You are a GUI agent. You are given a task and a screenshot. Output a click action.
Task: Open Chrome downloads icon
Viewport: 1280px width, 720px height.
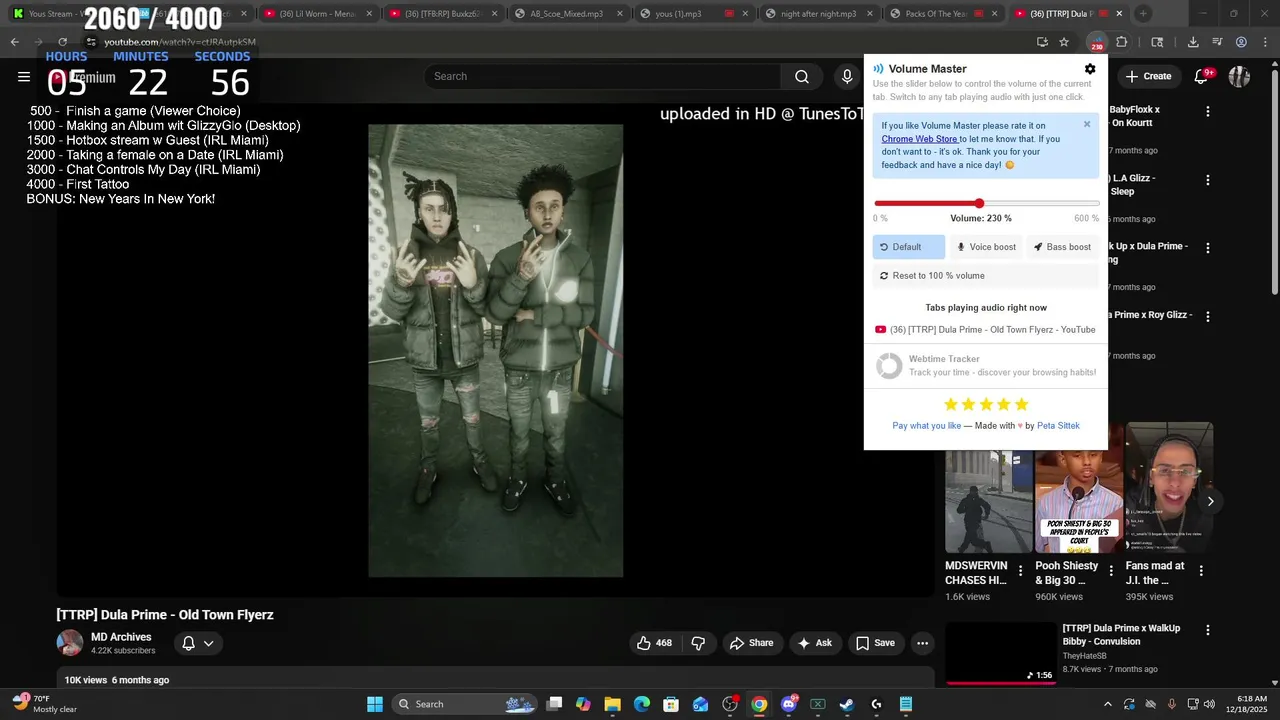[1193, 42]
